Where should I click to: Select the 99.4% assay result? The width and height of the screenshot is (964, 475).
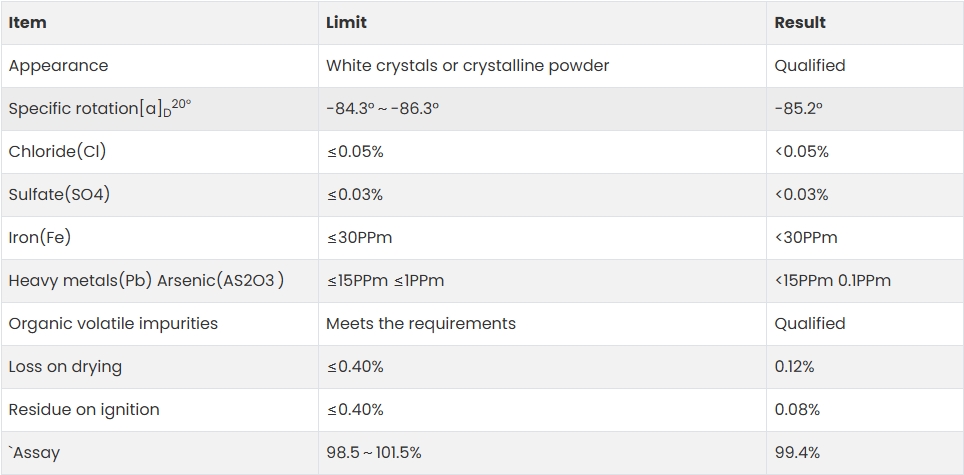(x=797, y=453)
